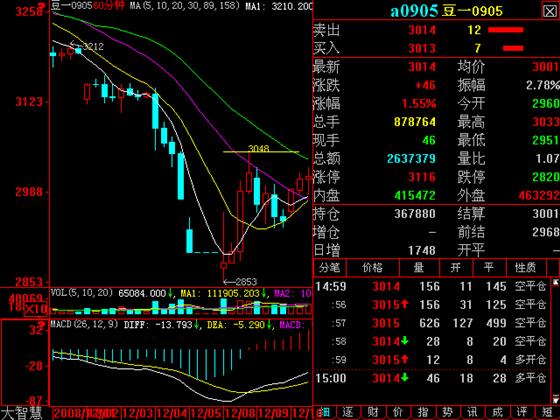The width and height of the screenshot is (560, 420).
Task: Open the 评 commentary tab
Action: tap(522, 413)
